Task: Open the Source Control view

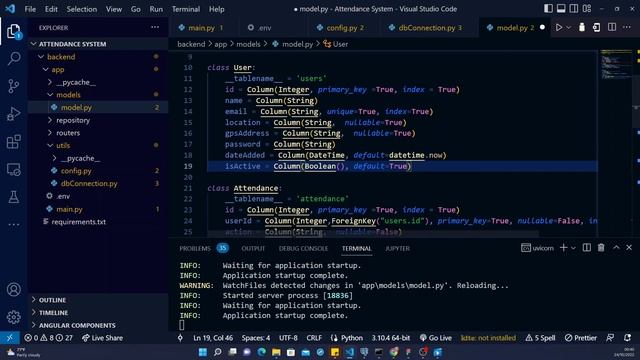Action: (x=13, y=86)
